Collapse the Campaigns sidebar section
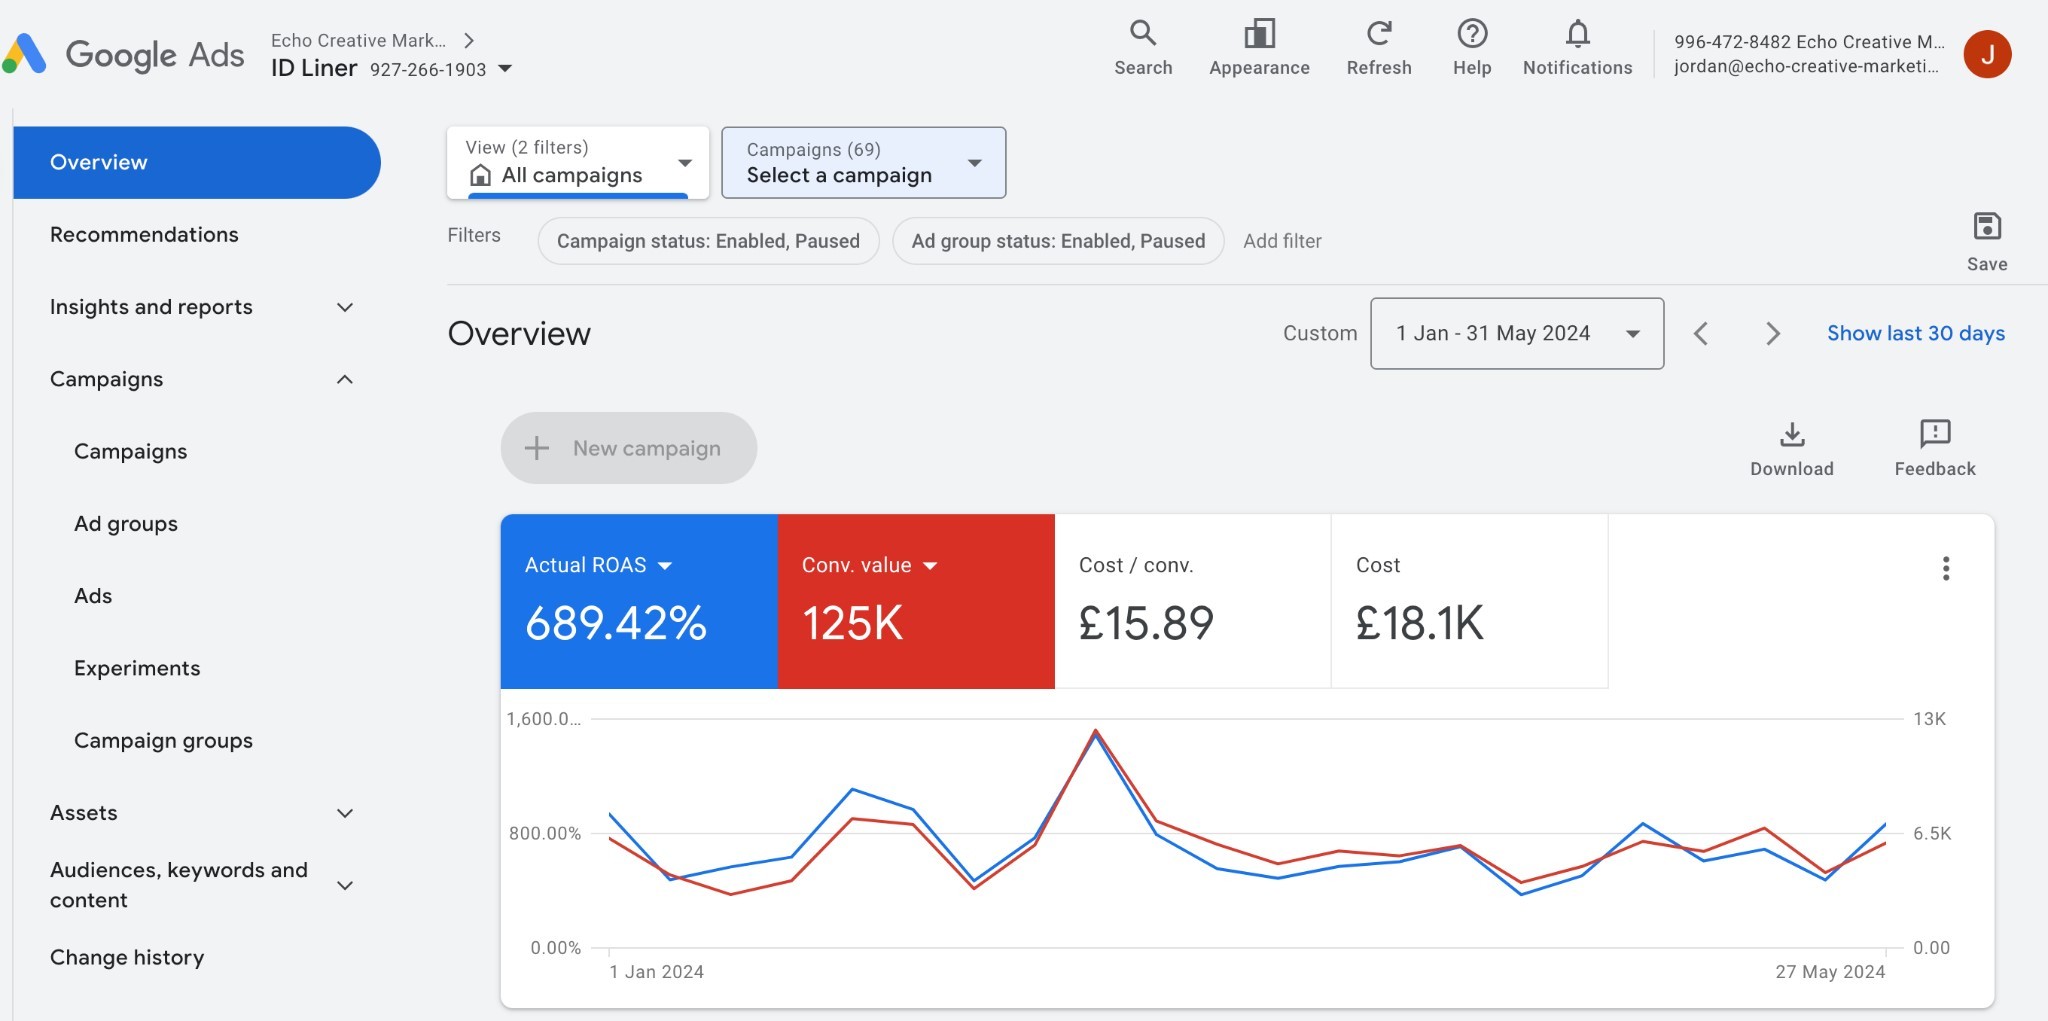Viewport: 2048px width, 1021px height. (345, 379)
